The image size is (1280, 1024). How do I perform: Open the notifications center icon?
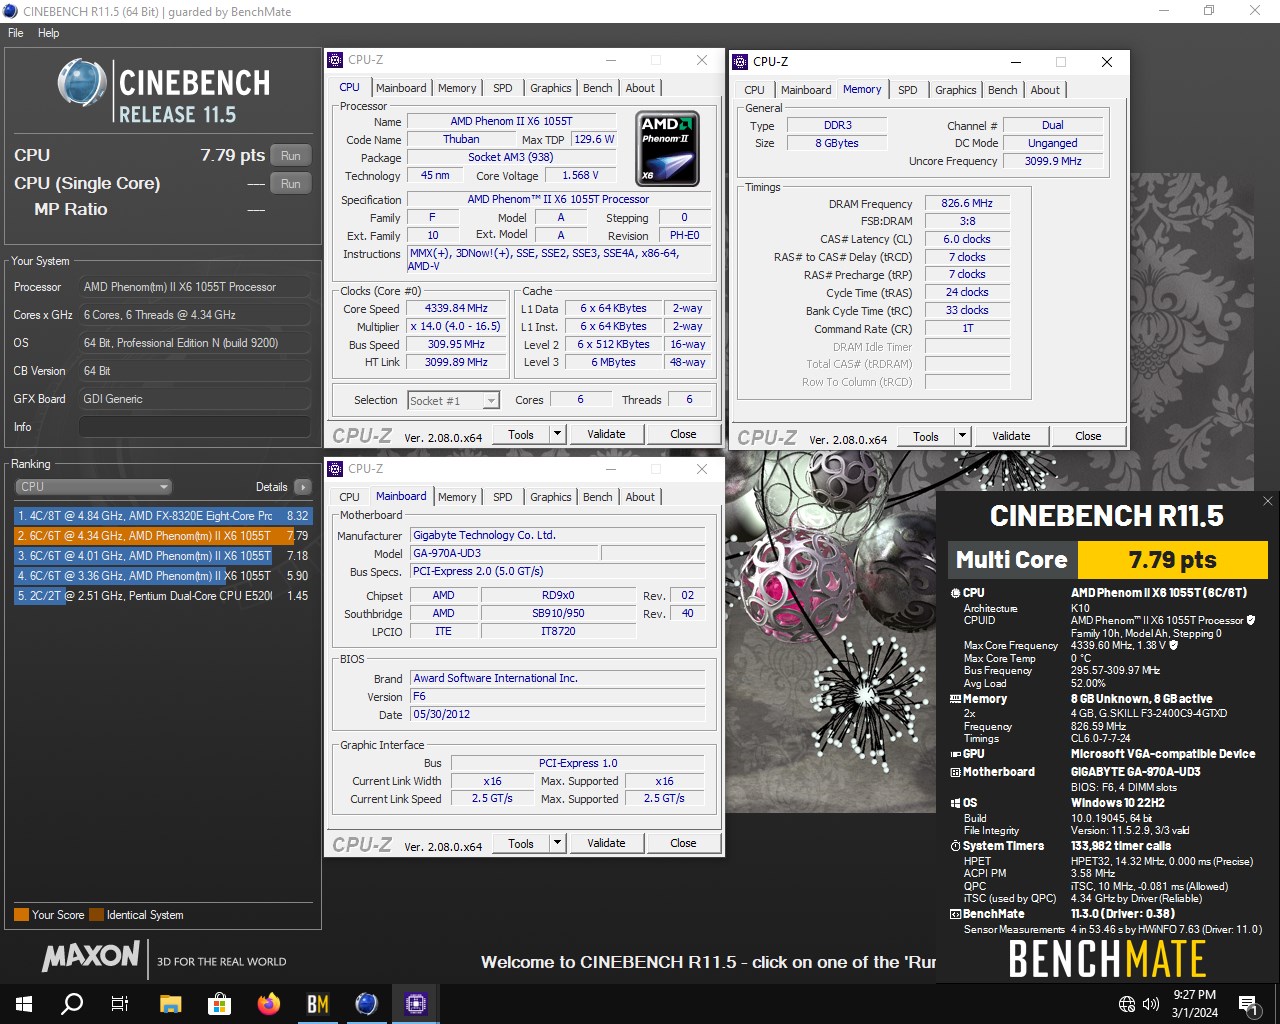point(1248,1004)
